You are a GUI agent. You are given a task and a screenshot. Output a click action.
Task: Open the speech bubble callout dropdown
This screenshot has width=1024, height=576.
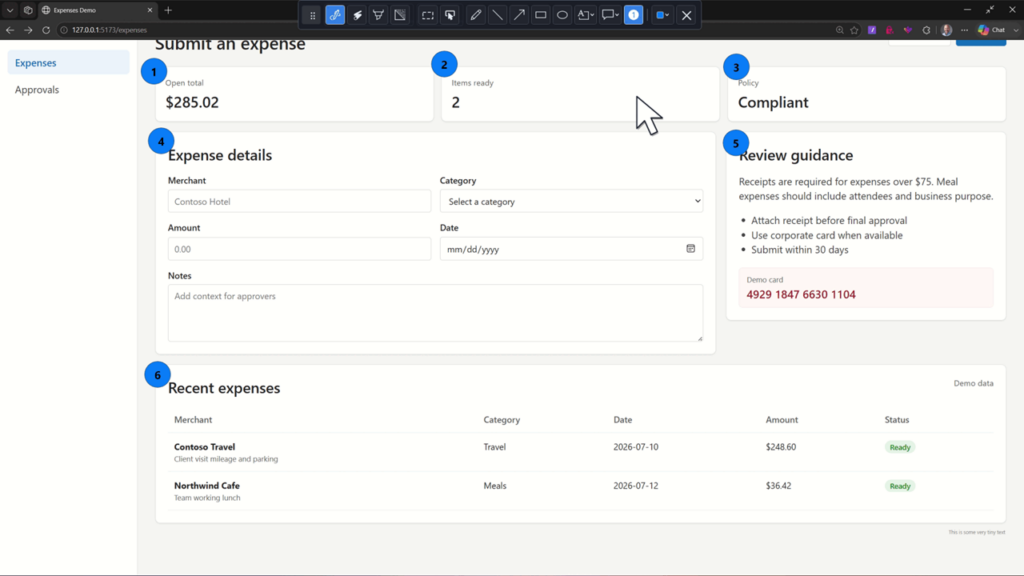coord(610,15)
